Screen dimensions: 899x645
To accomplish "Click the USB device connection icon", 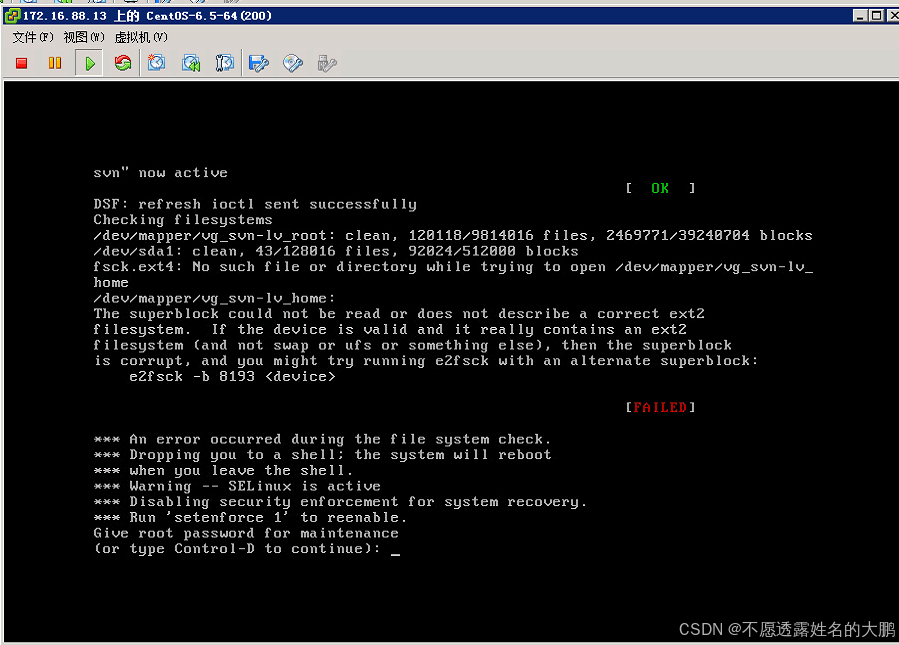I will [x=327, y=63].
